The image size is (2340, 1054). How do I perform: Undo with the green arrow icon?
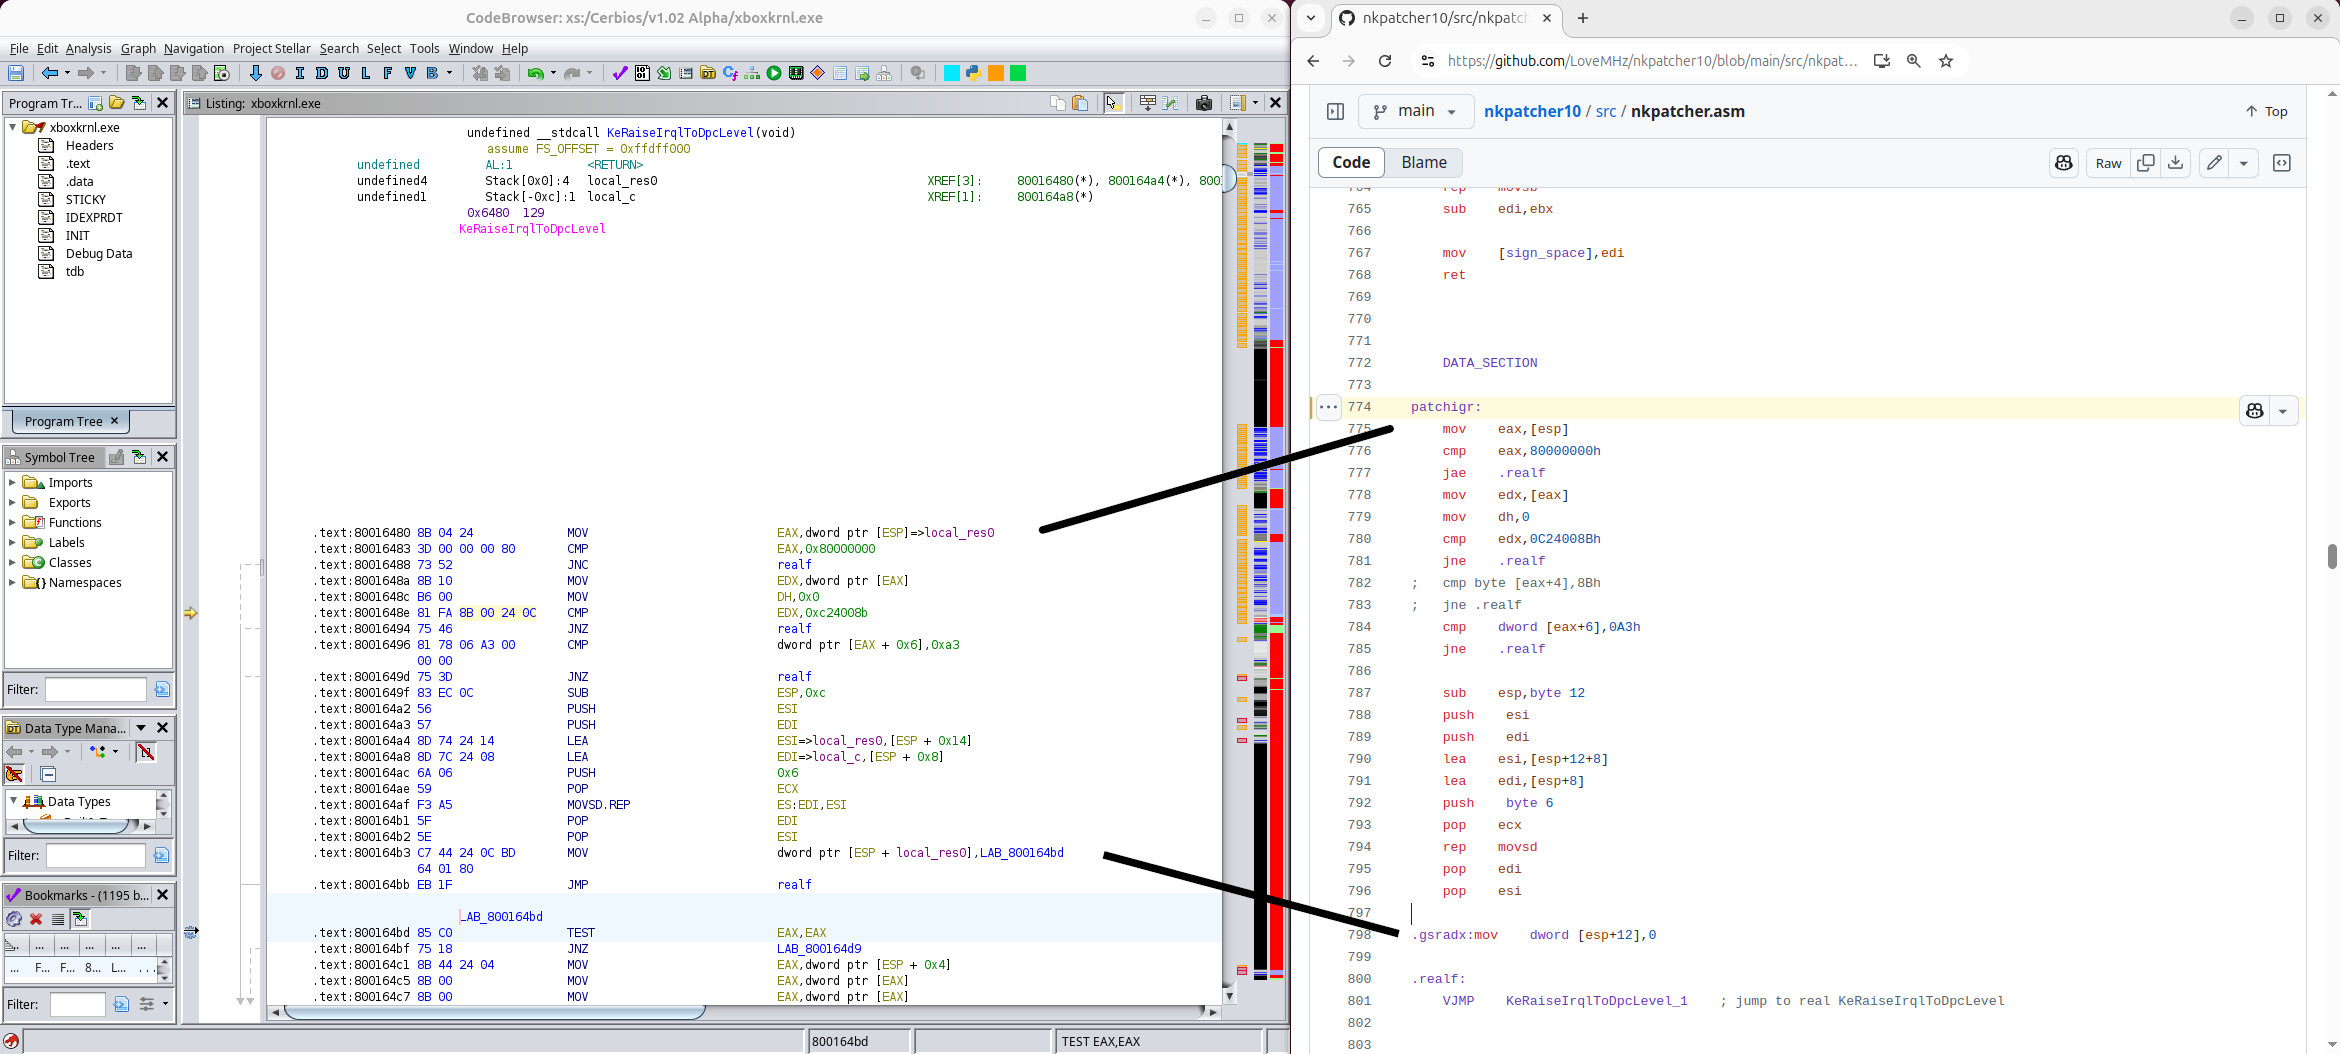[535, 73]
